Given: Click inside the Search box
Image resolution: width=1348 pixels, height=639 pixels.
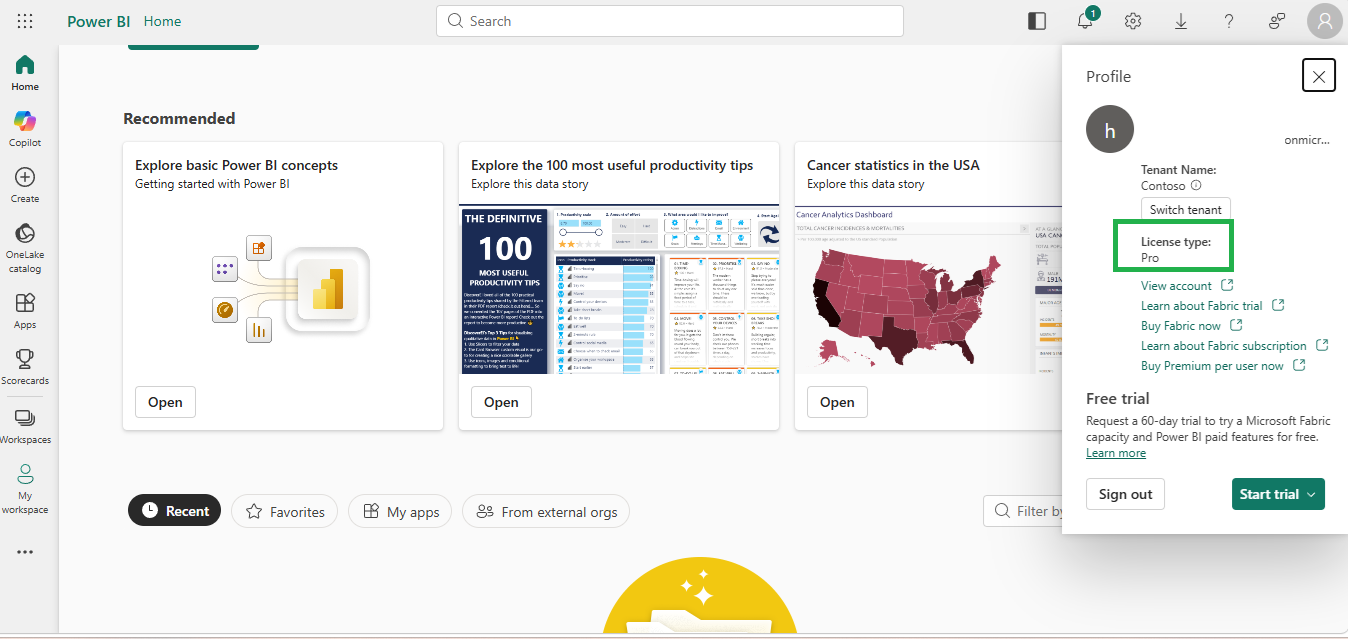Looking at the screenshot, I should pos(669,21).
